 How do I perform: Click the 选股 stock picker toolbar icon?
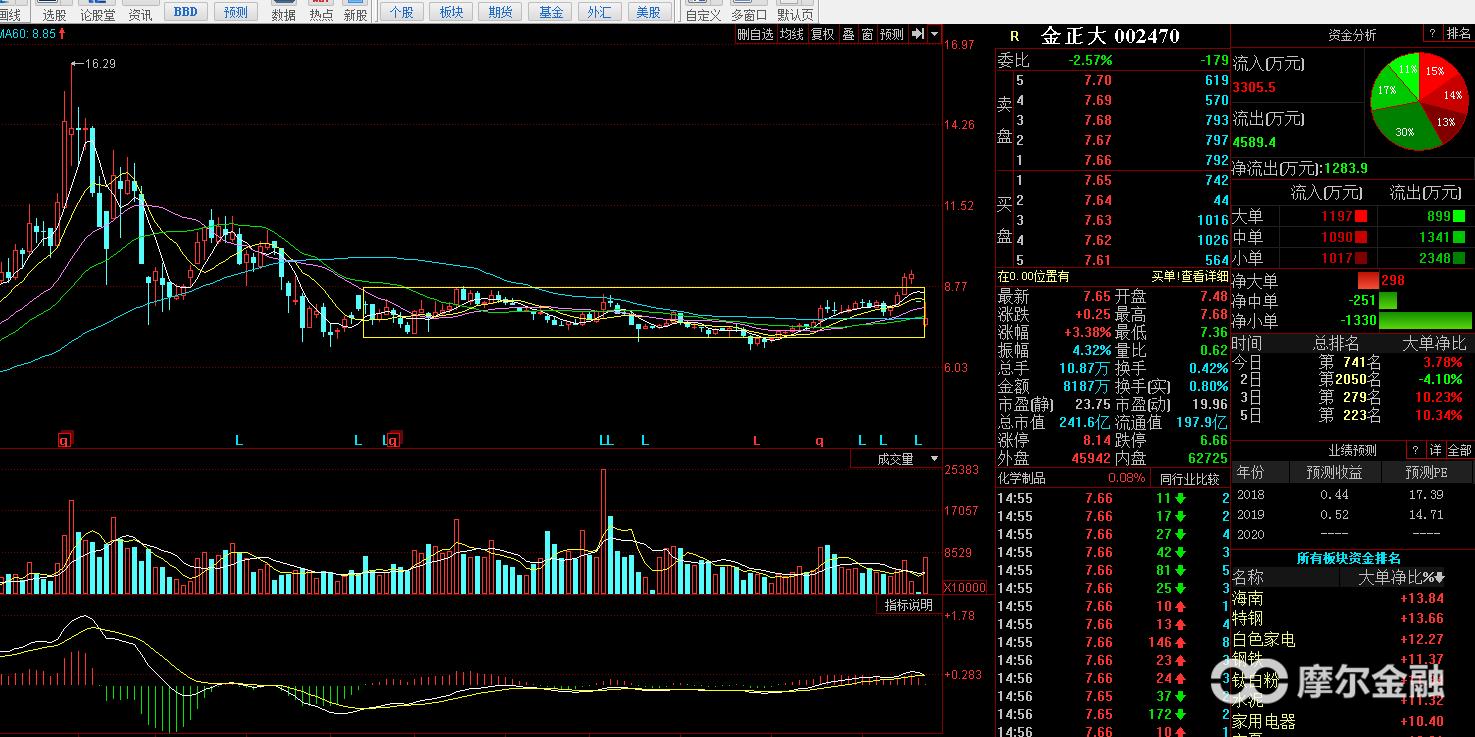click(x=54, y=12)
